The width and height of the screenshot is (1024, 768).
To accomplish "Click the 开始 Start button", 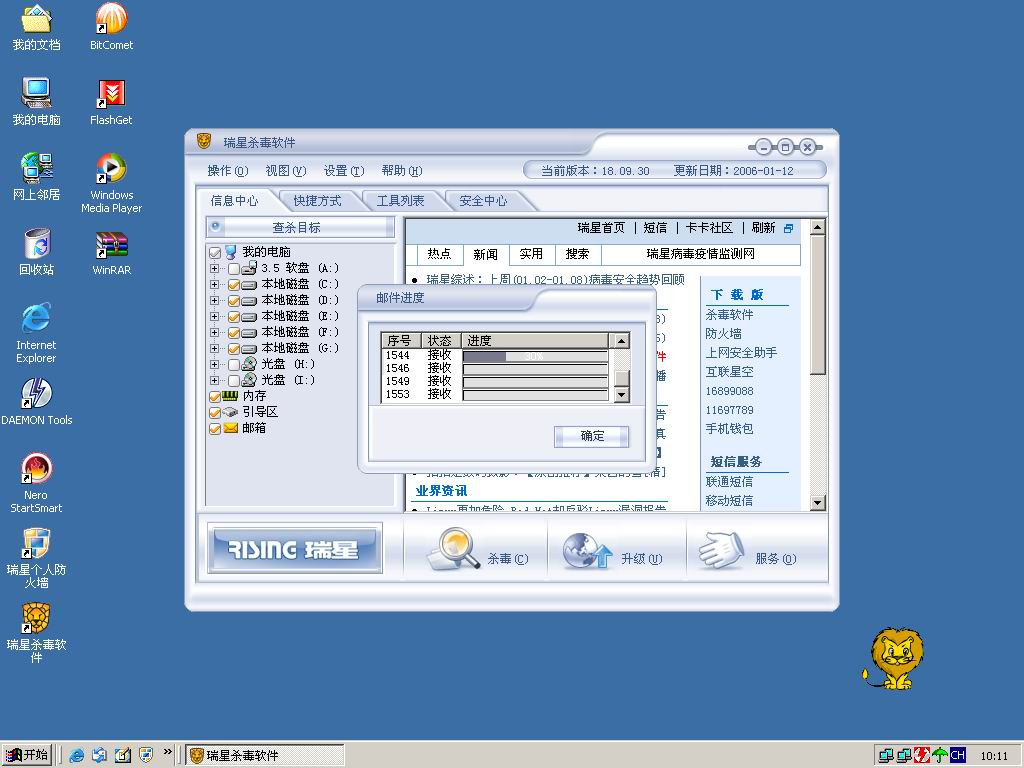I will point(27,755).
